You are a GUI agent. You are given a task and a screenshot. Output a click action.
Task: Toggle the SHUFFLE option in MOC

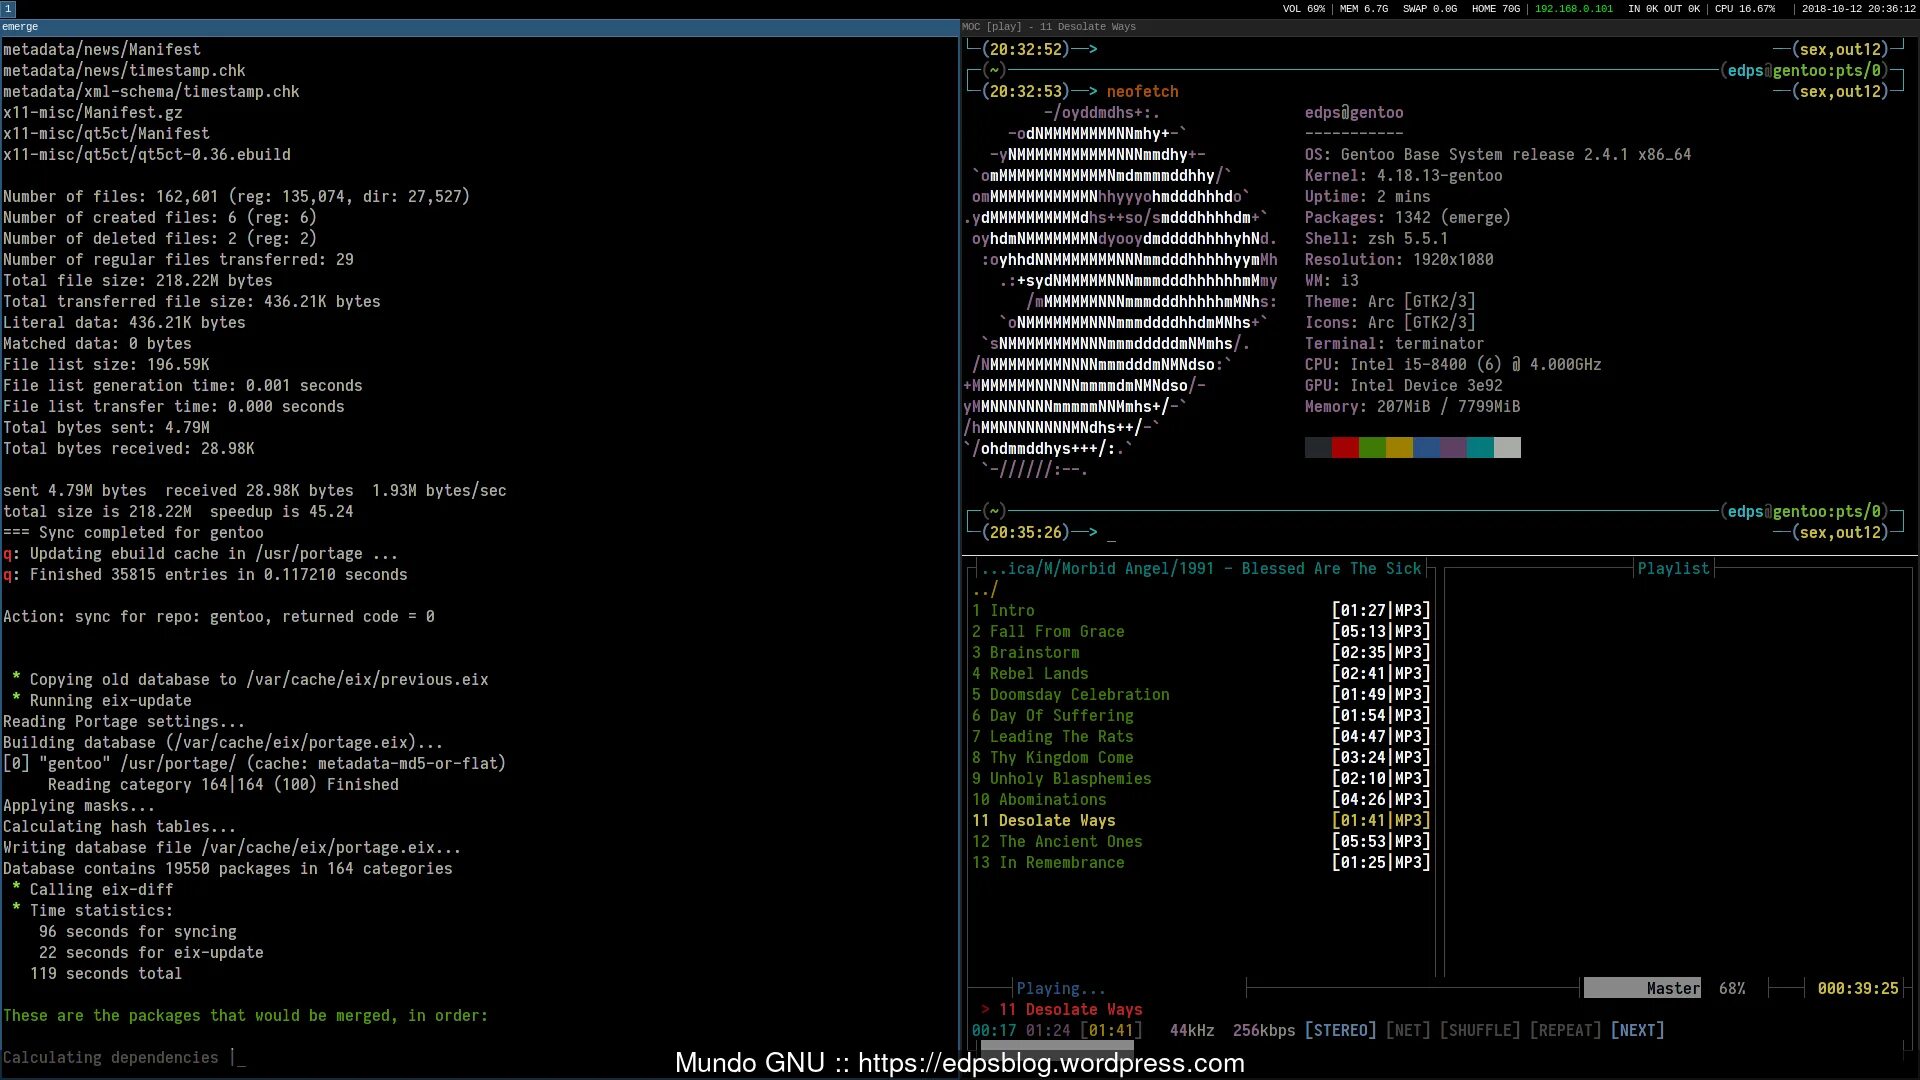[x=1480, y=1031]
